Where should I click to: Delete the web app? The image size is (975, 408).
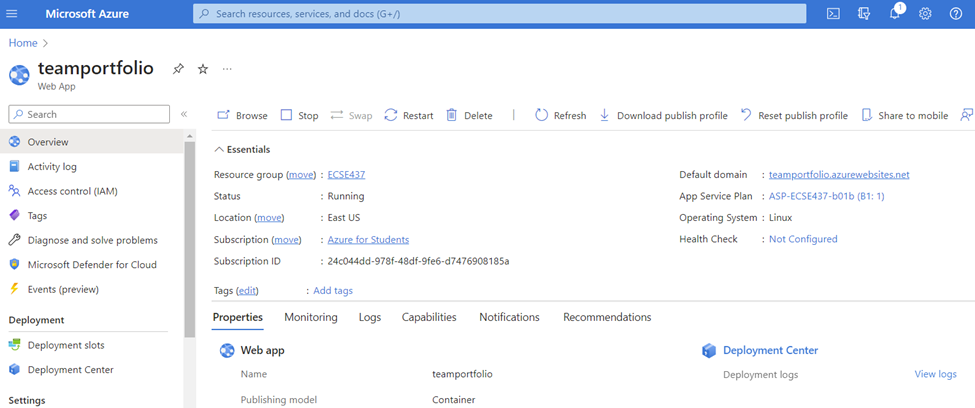[x=469, y=116]
